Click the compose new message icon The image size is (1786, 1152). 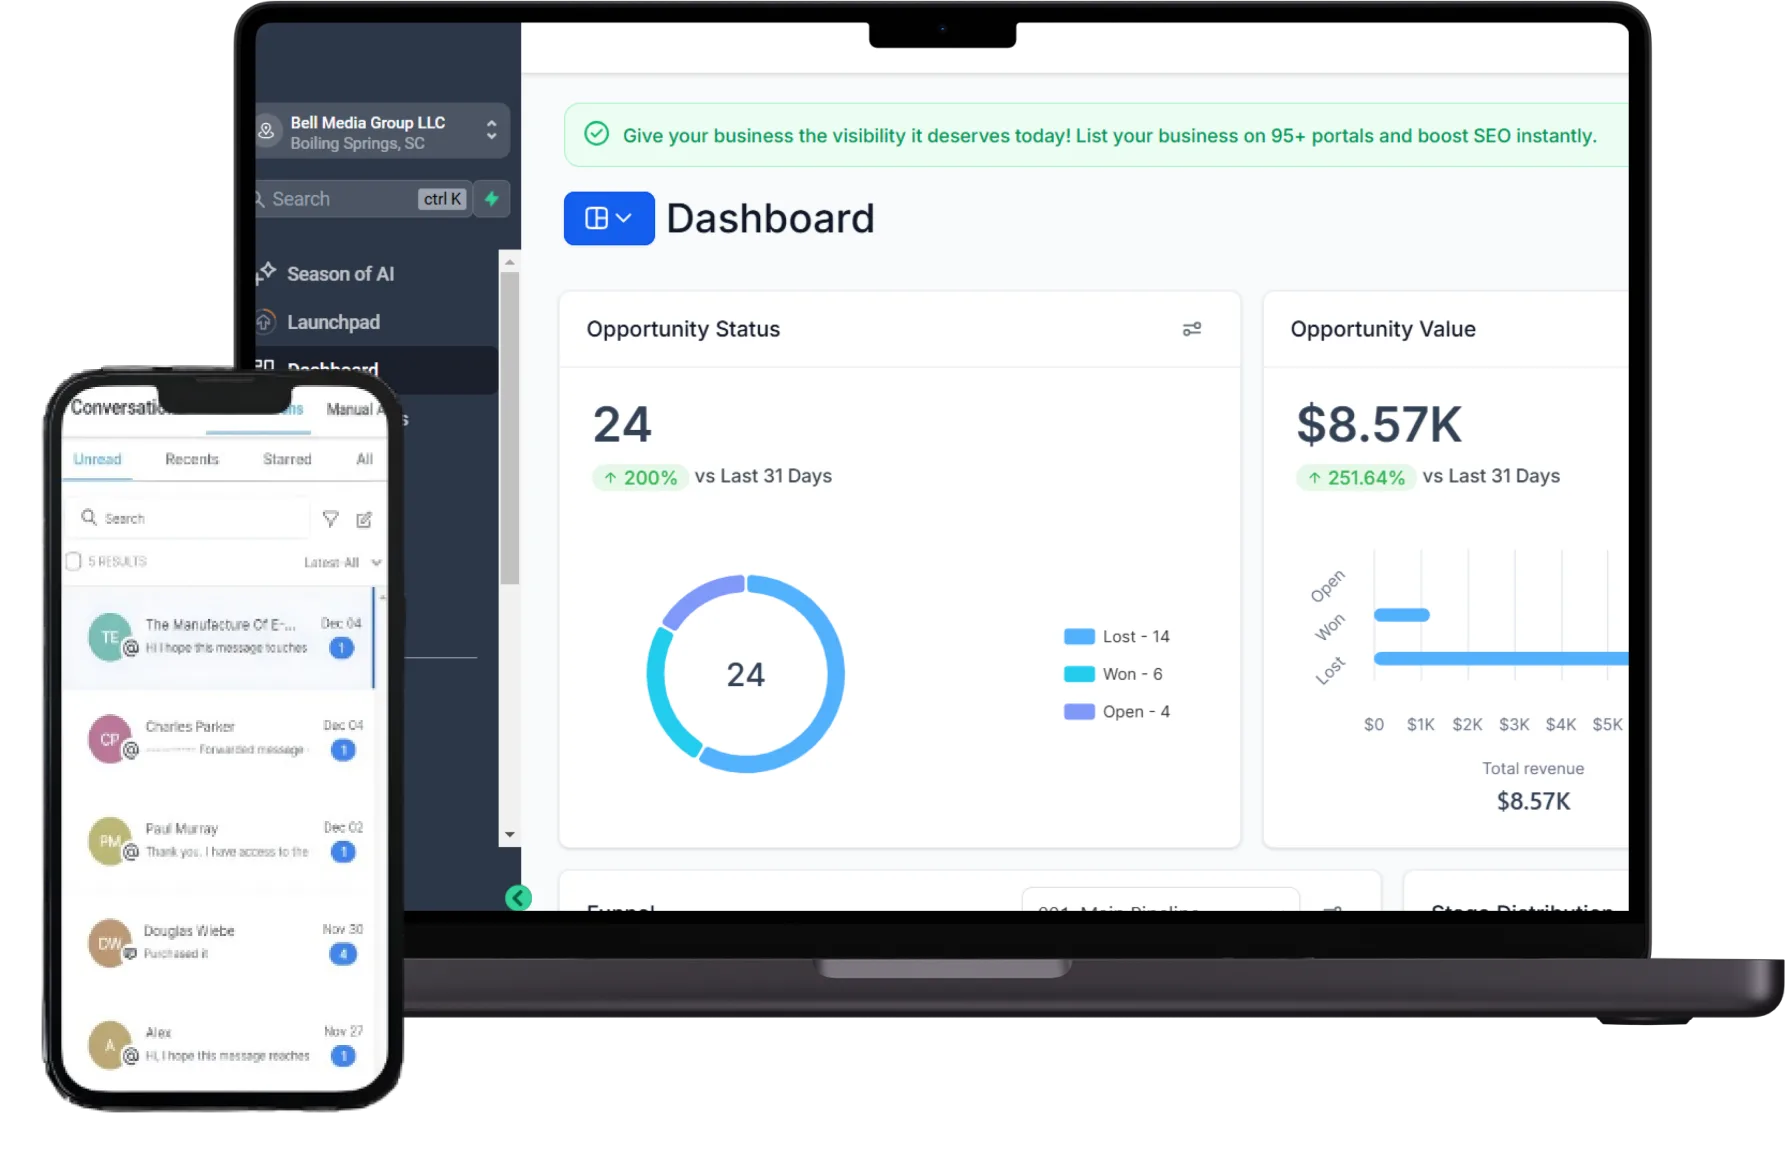tap(364, 520)
